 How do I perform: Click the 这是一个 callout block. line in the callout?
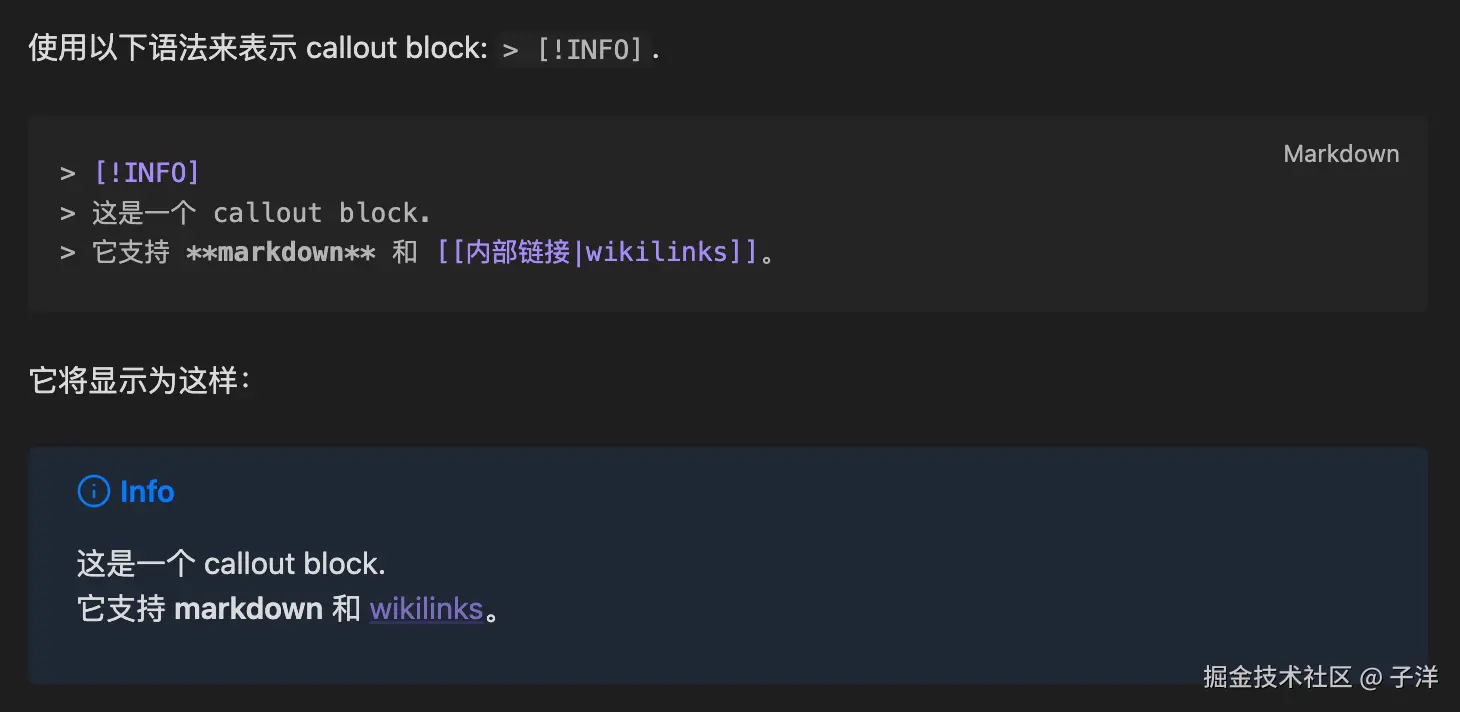(x=231, y=564)
